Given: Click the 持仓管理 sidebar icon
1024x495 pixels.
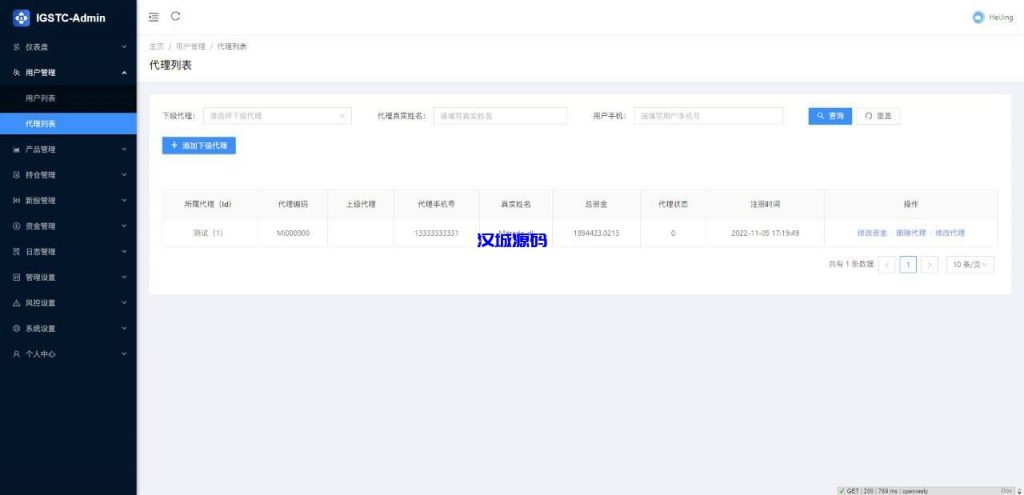Looking at the screenshot, I should pyautogui.click(x=17, y=175).
